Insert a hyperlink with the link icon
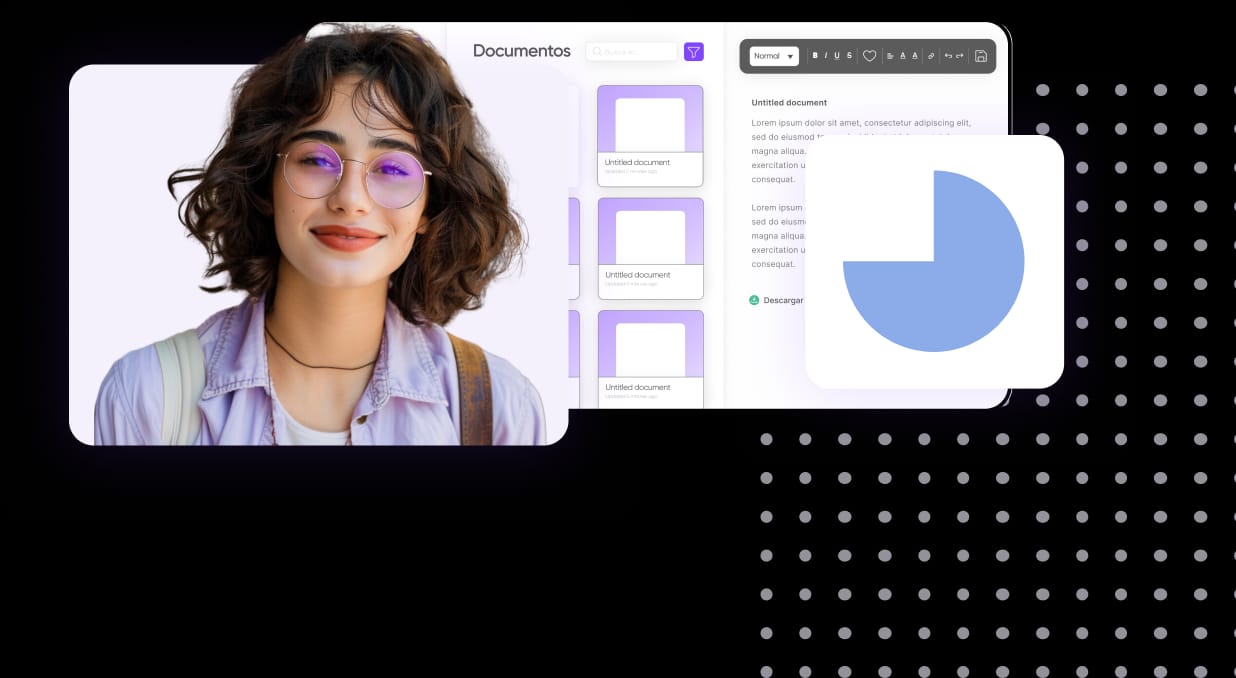This screenshot has height=678, width=1236. pos(931,56)
